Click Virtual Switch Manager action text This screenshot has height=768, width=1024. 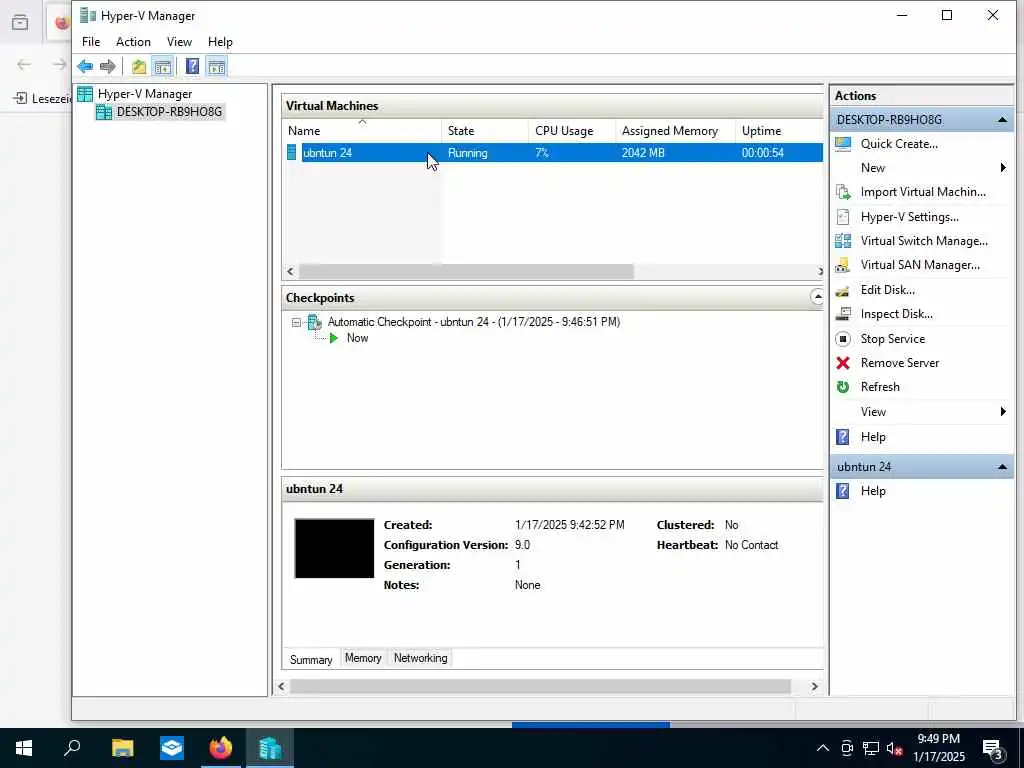[924, 241]
